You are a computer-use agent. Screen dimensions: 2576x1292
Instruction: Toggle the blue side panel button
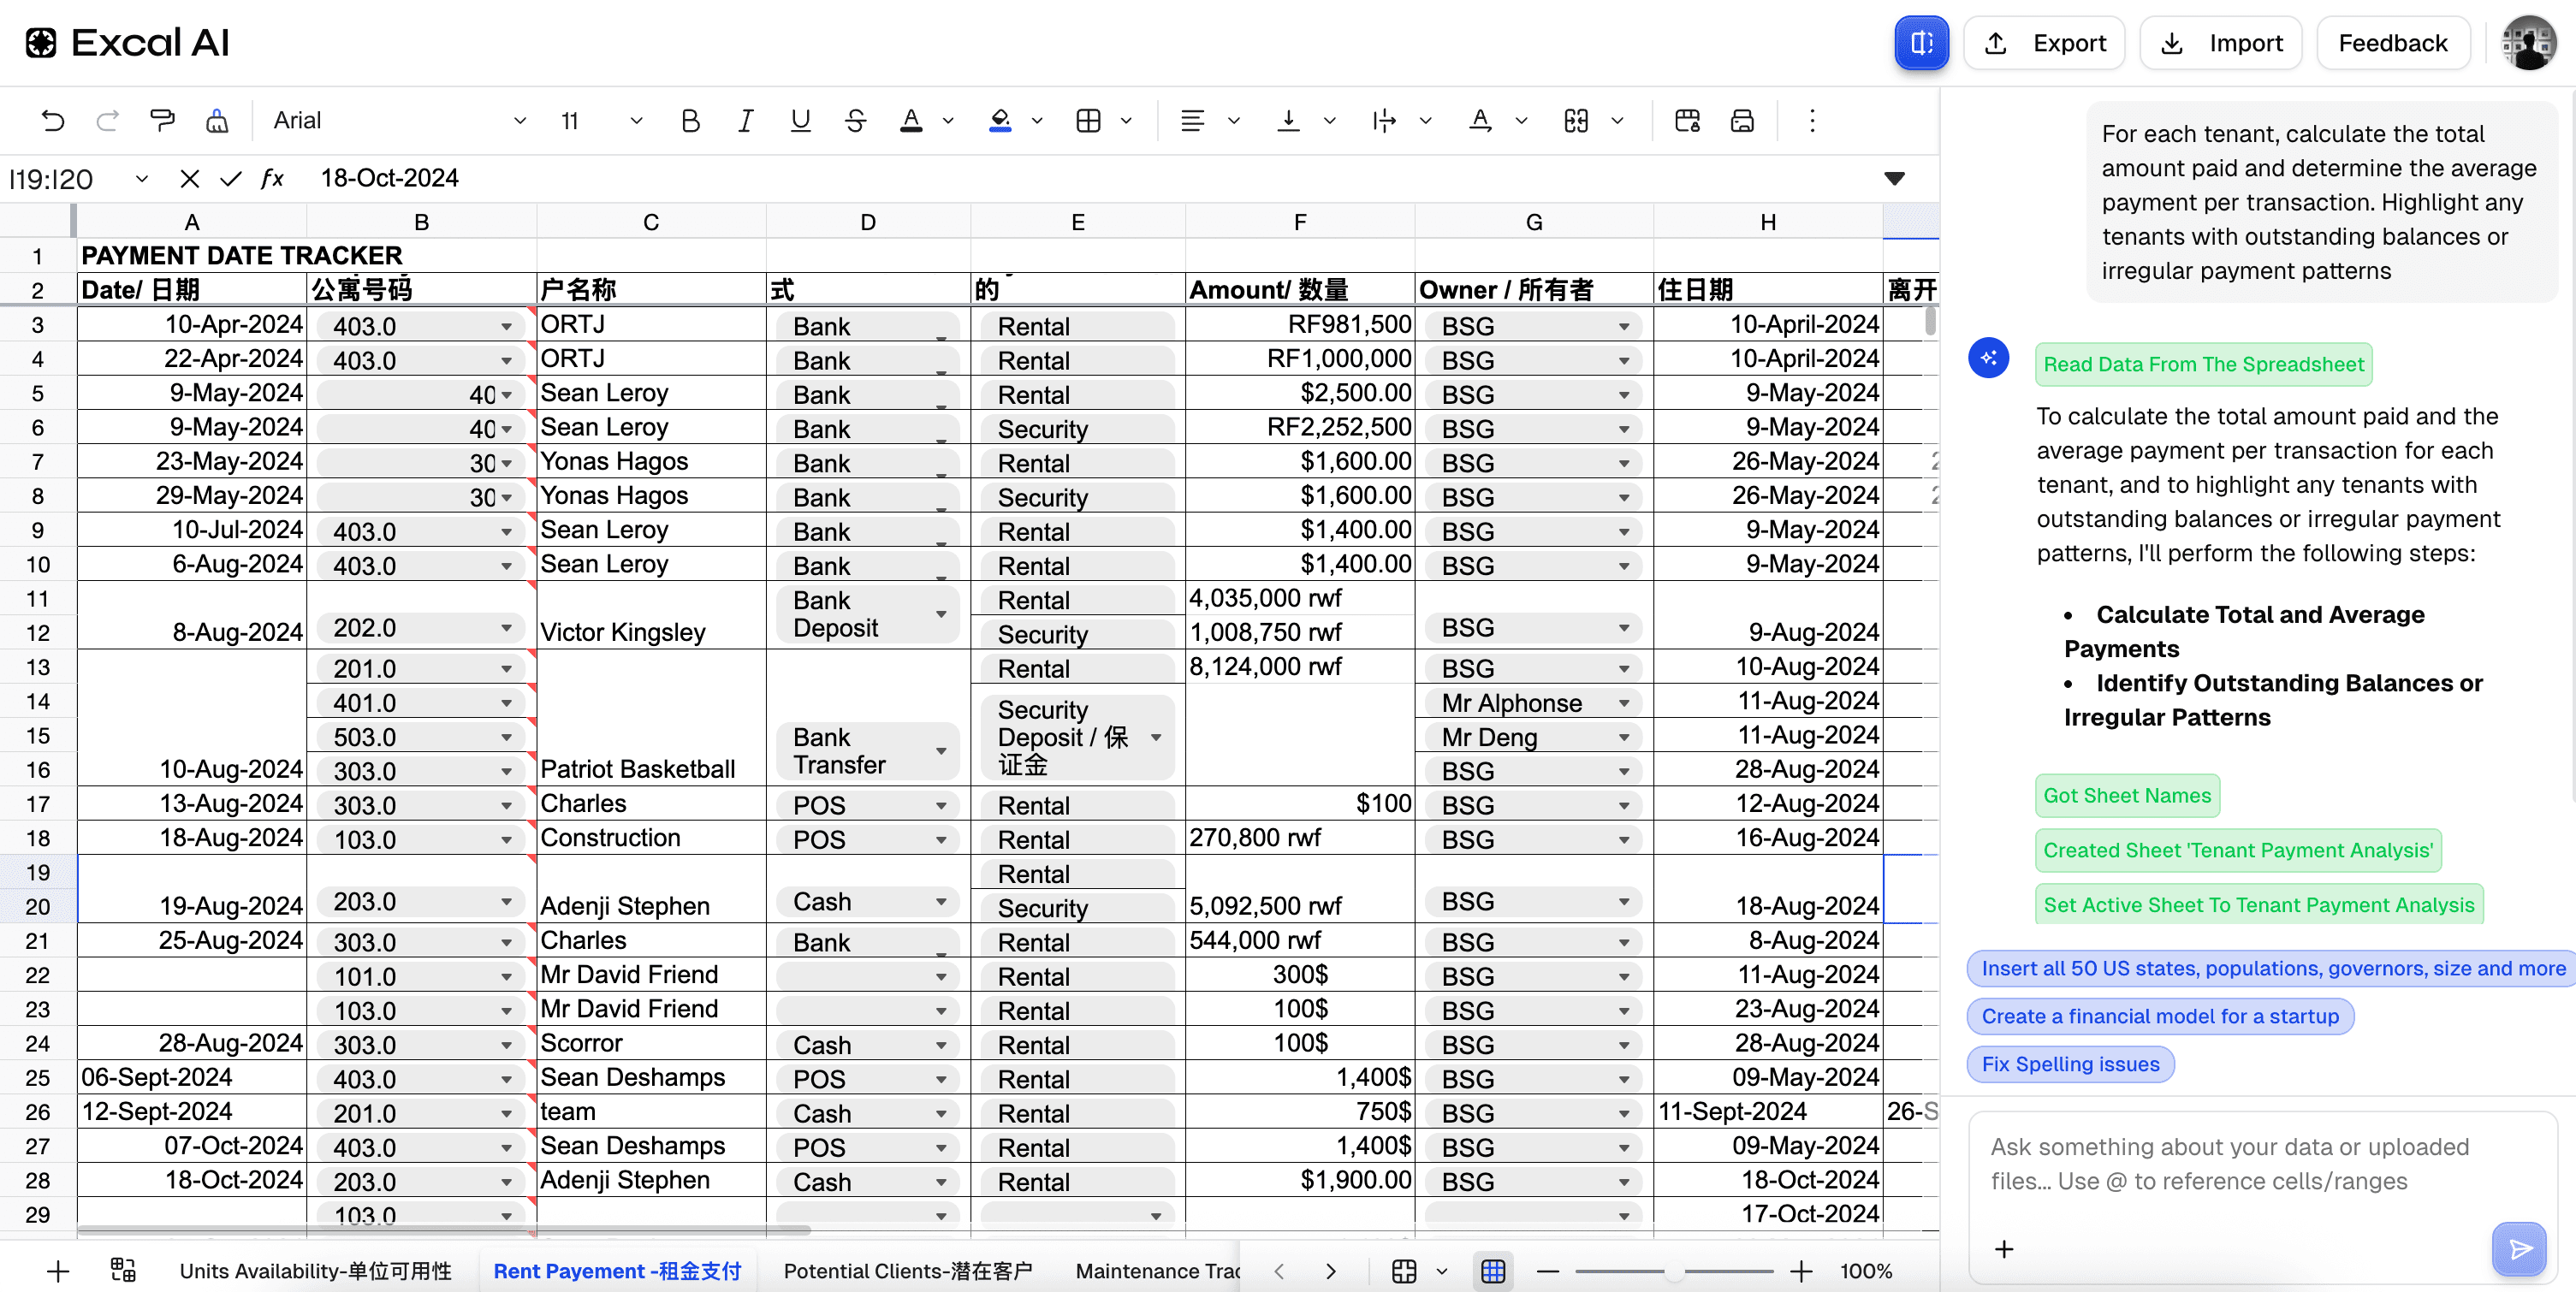tap(1921, 43)
